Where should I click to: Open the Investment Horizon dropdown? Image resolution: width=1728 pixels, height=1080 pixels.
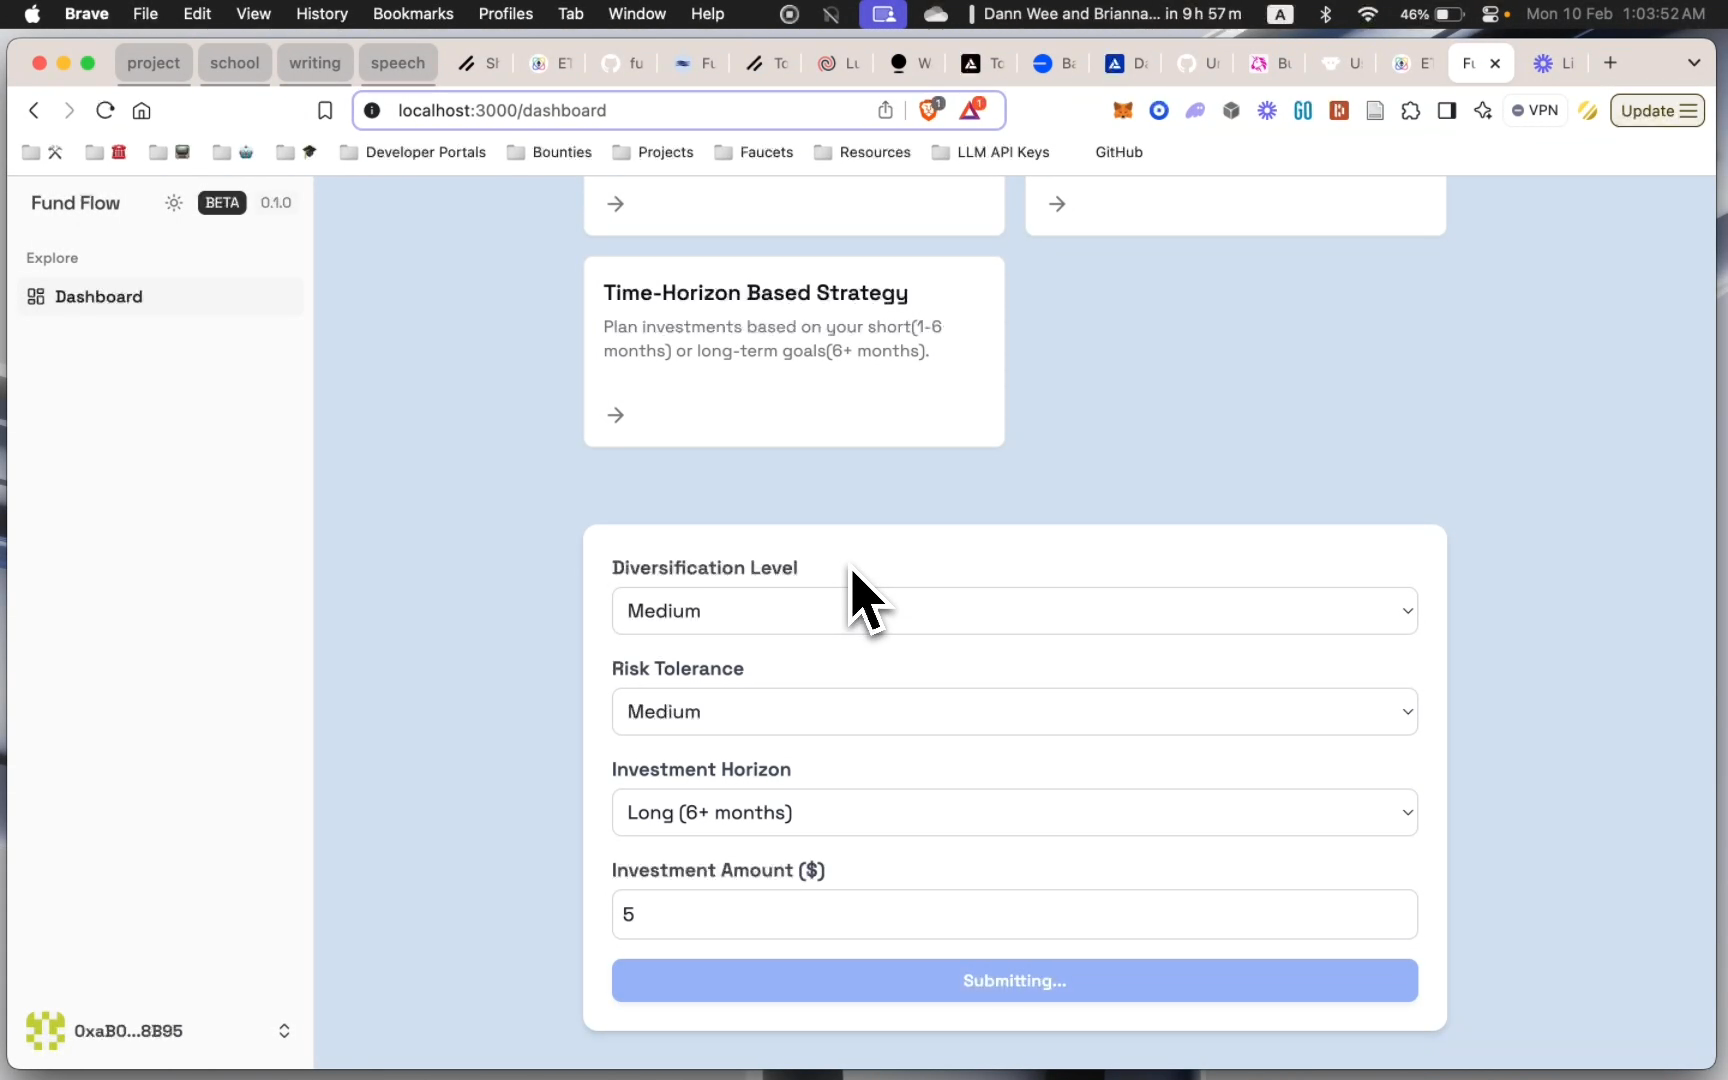[1014, 813]
